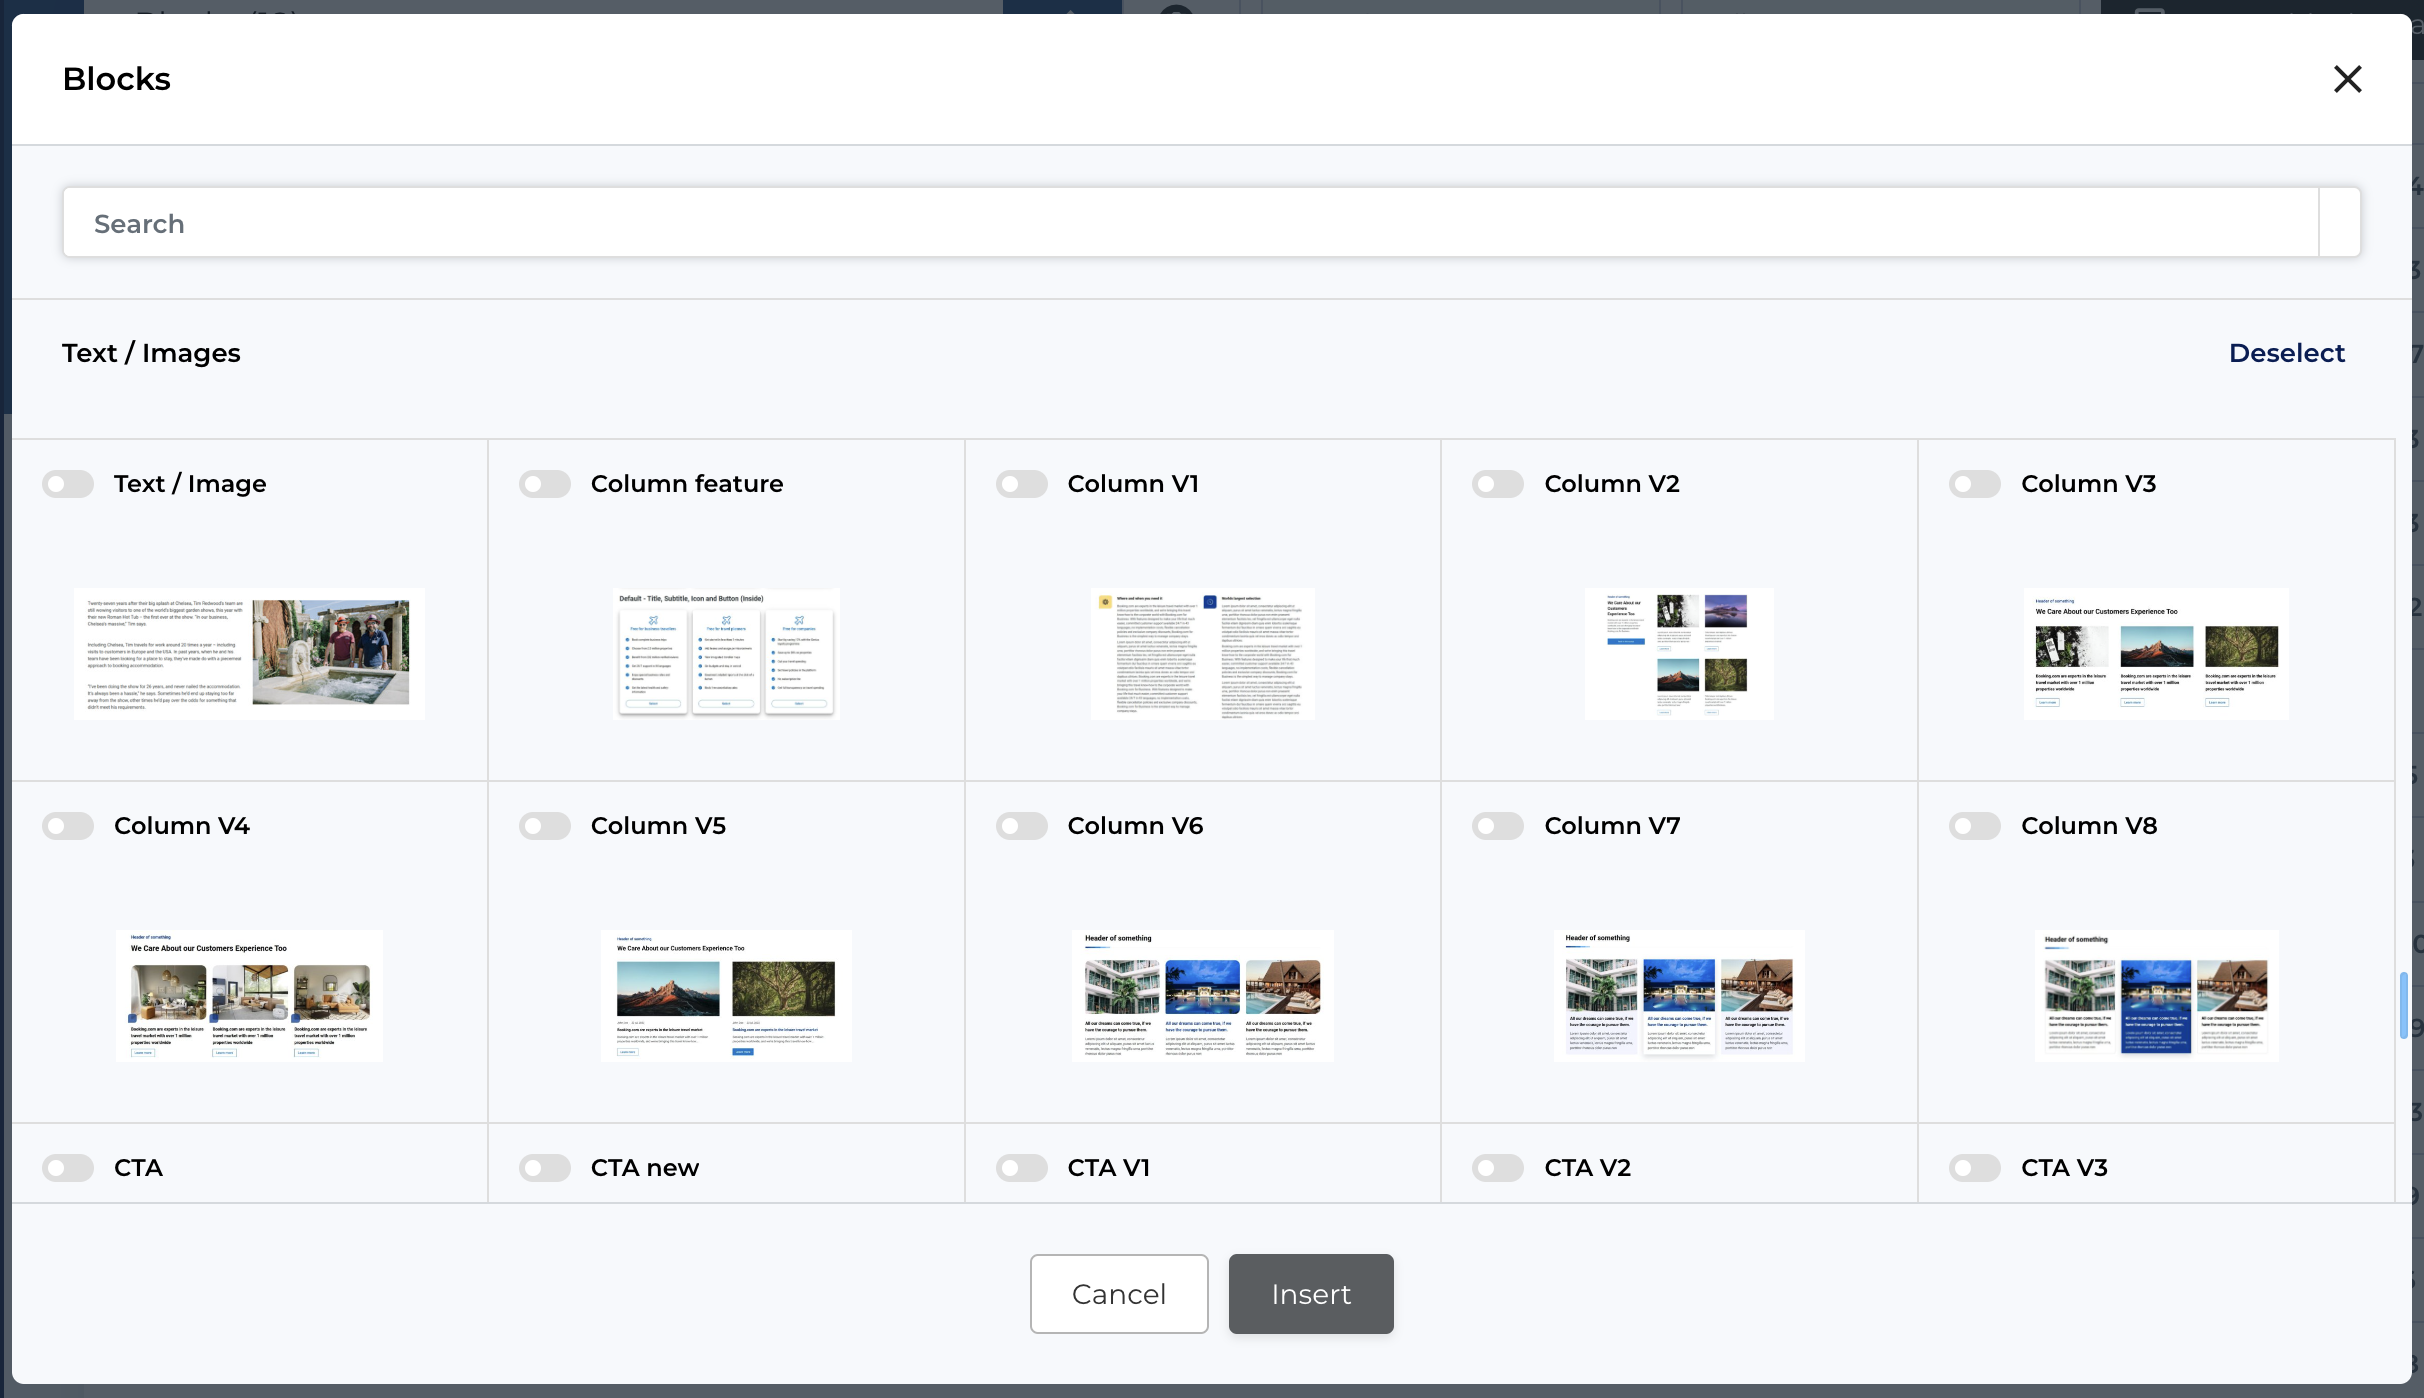Choose the Column V5 preview image

coord(726,995)
